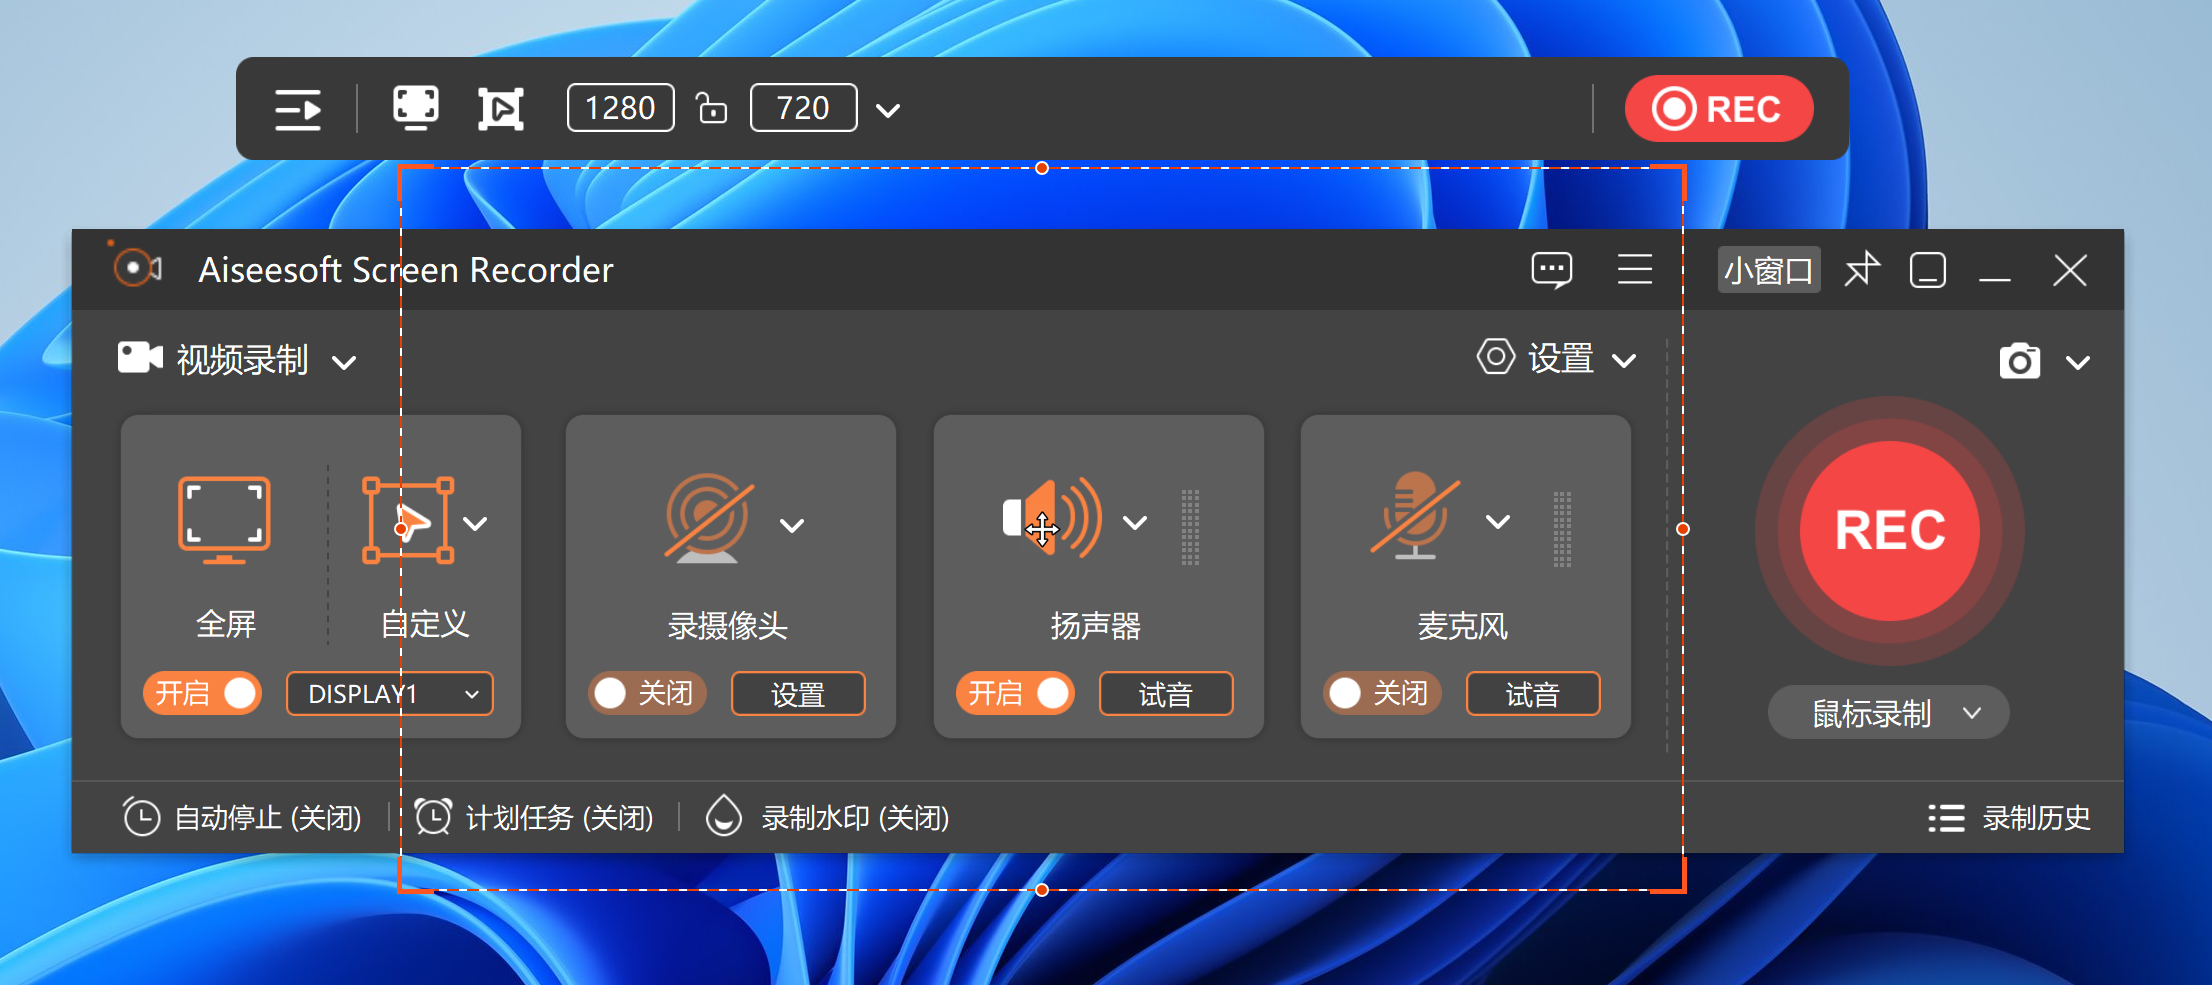Toggle the webcam 关闭 switch on

[647, 693]
